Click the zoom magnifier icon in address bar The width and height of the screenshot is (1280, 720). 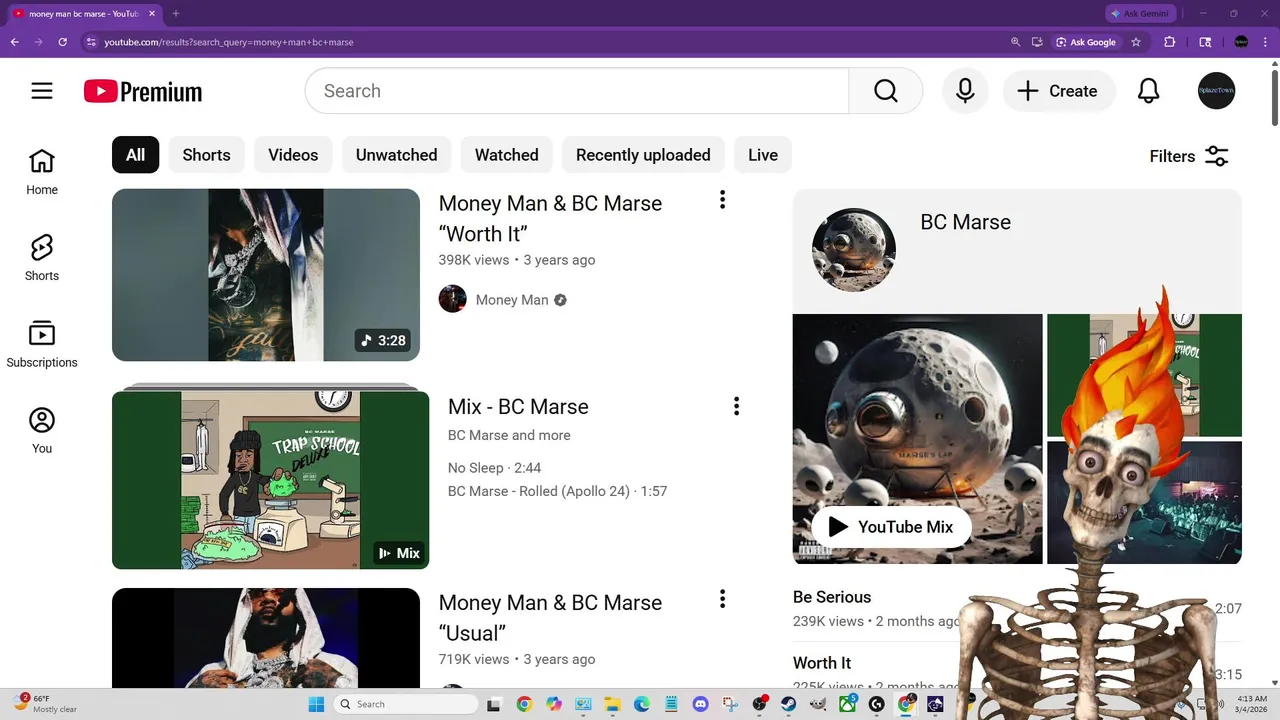[1016, 42]
